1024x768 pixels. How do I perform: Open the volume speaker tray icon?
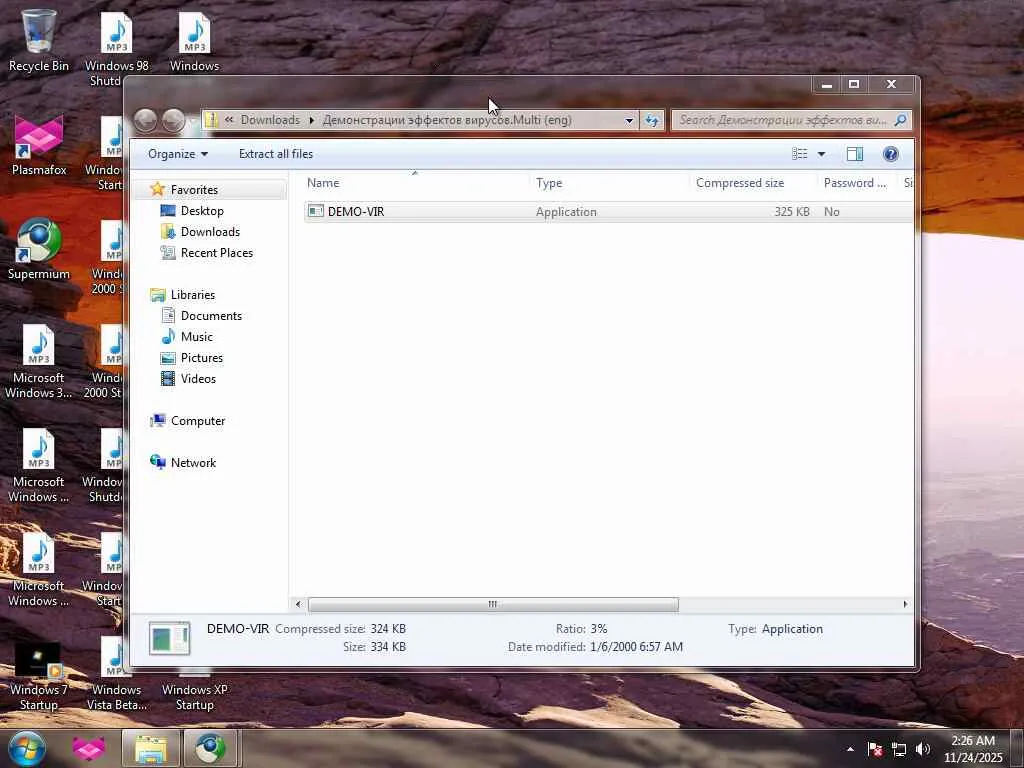coord(922,749)
